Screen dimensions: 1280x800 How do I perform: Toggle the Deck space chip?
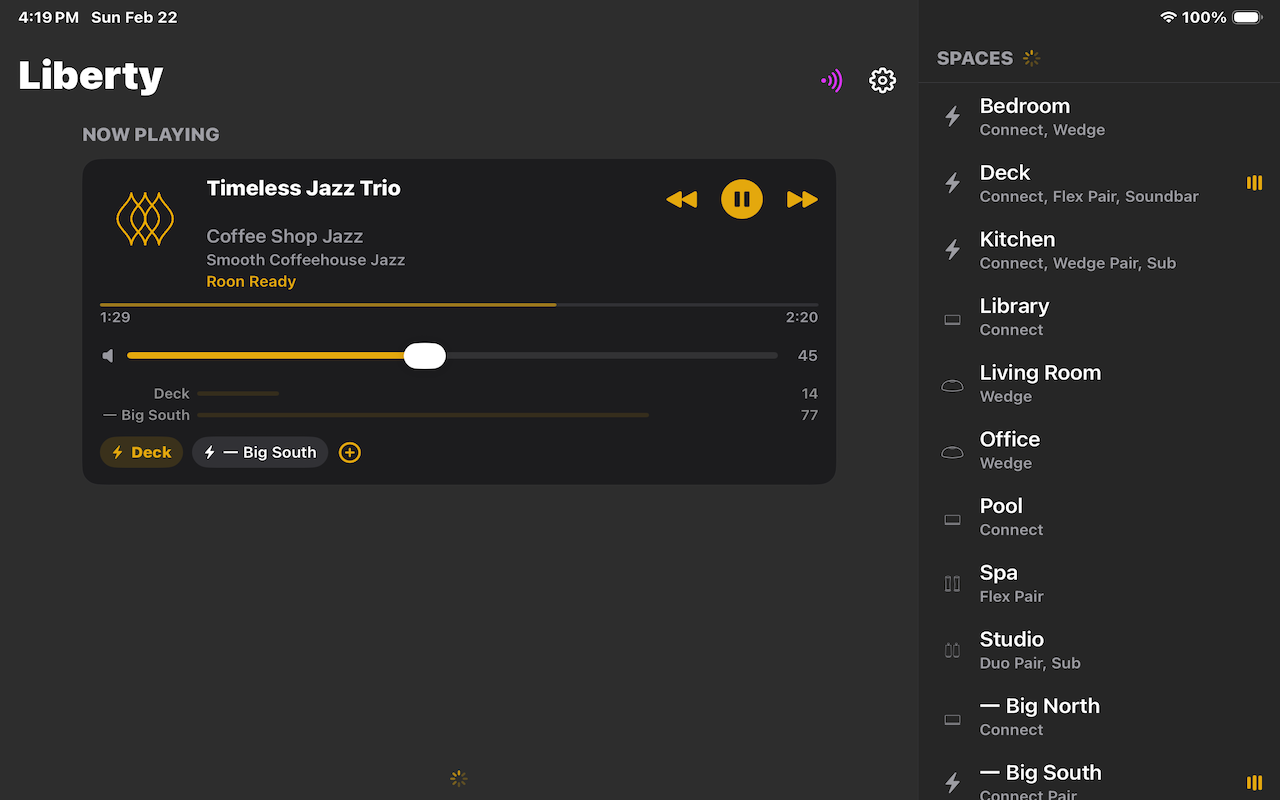click(x=141, y=453)
